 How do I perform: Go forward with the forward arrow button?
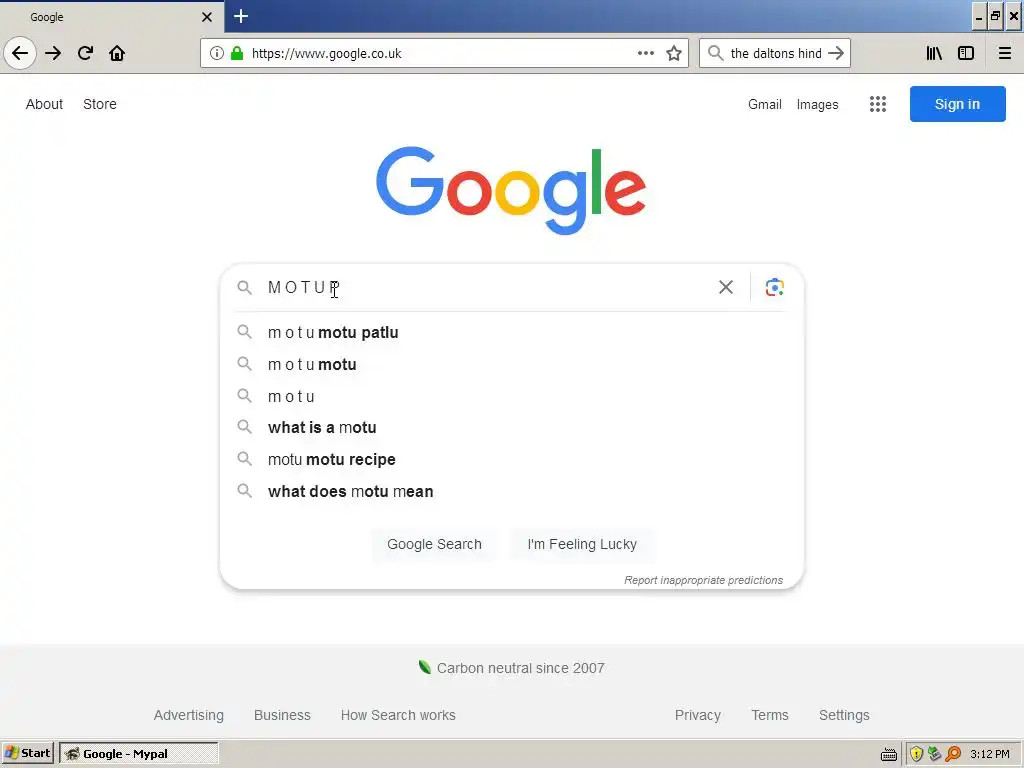pos(53,53)
